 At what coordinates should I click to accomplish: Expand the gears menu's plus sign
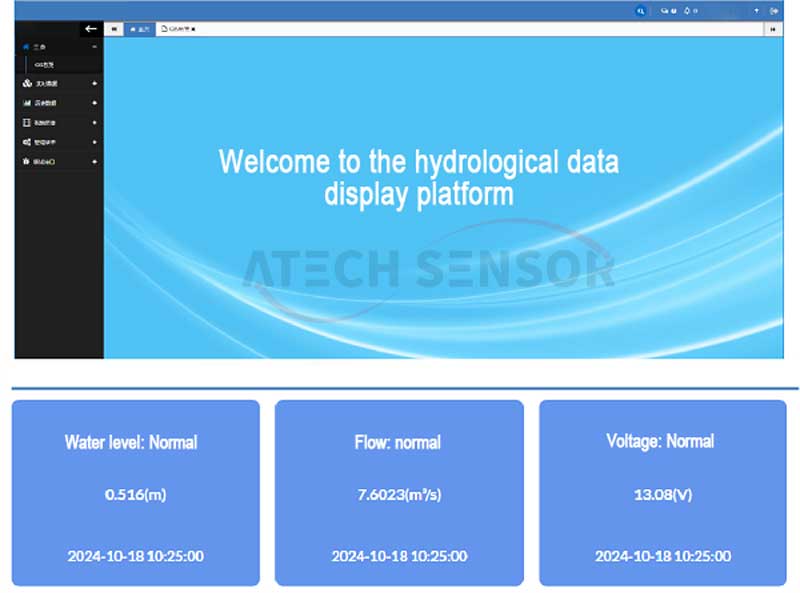tap(94, 142)
